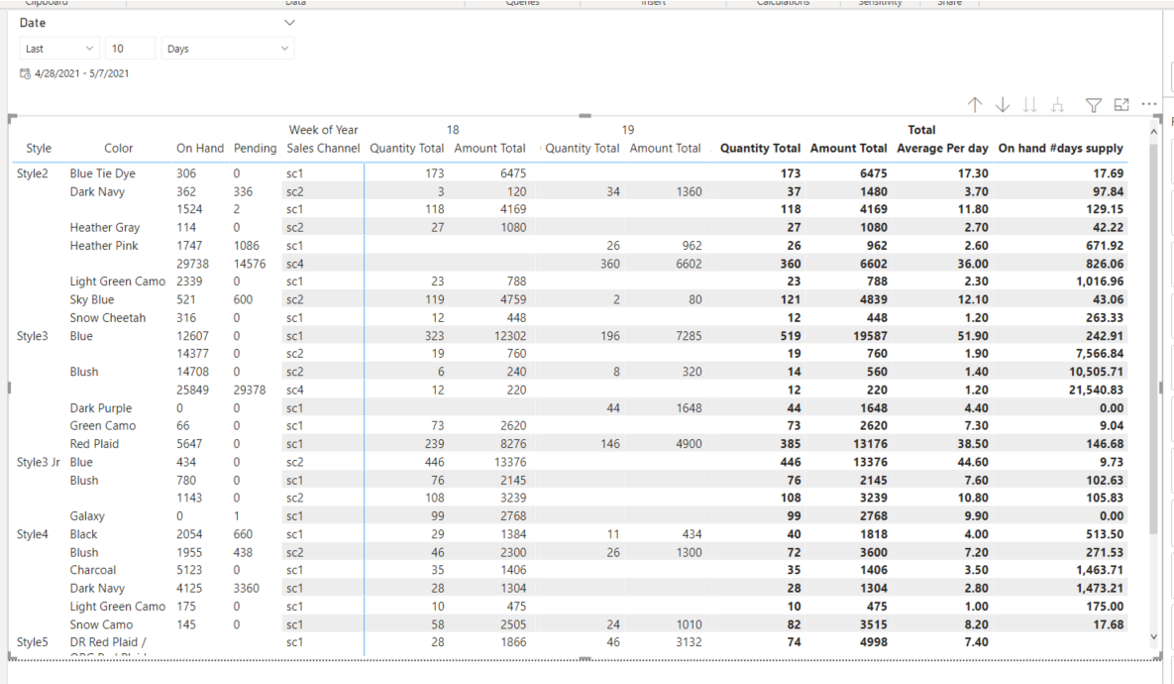Open Focus mode icon for matrix

click(1122, 105)
